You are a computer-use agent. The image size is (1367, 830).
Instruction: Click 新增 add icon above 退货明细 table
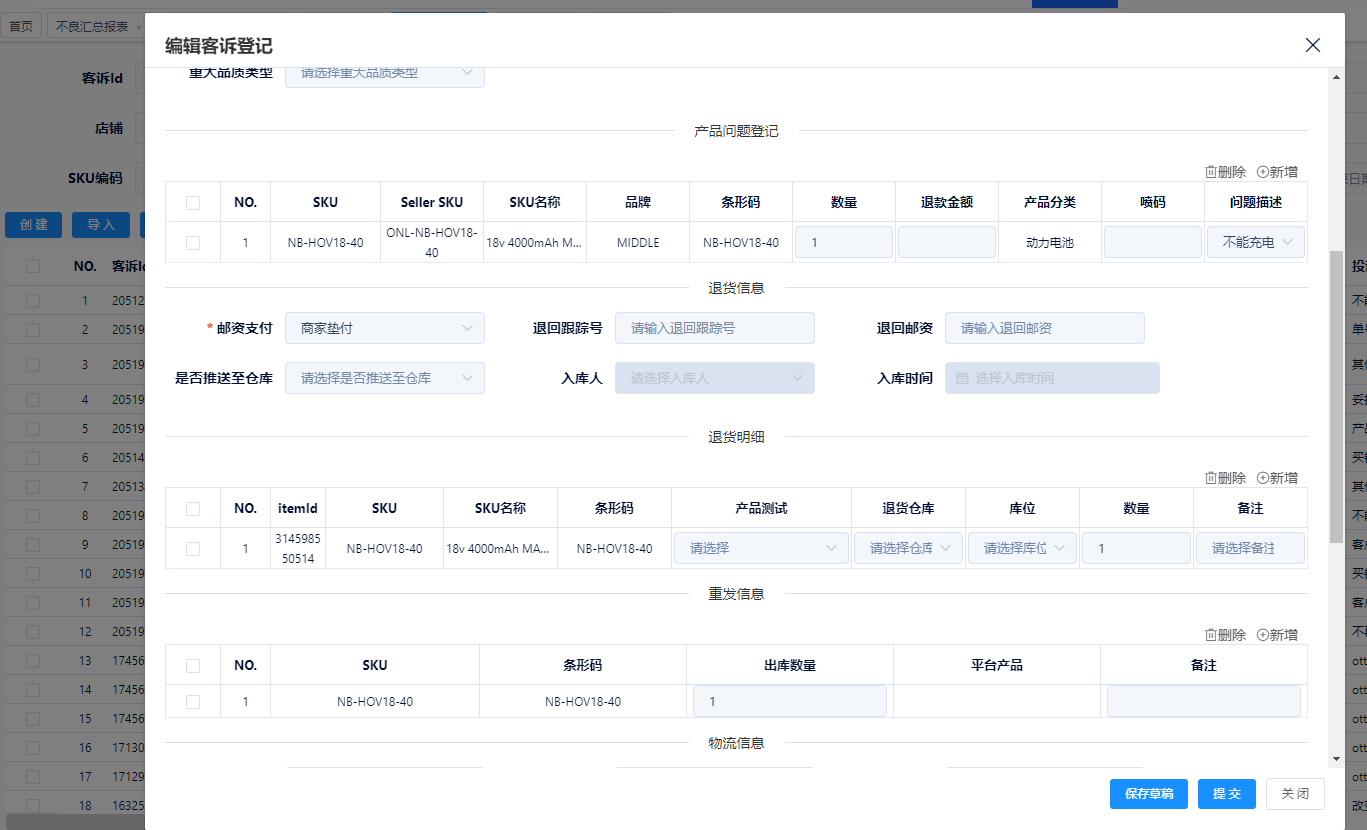(1263, 478)
